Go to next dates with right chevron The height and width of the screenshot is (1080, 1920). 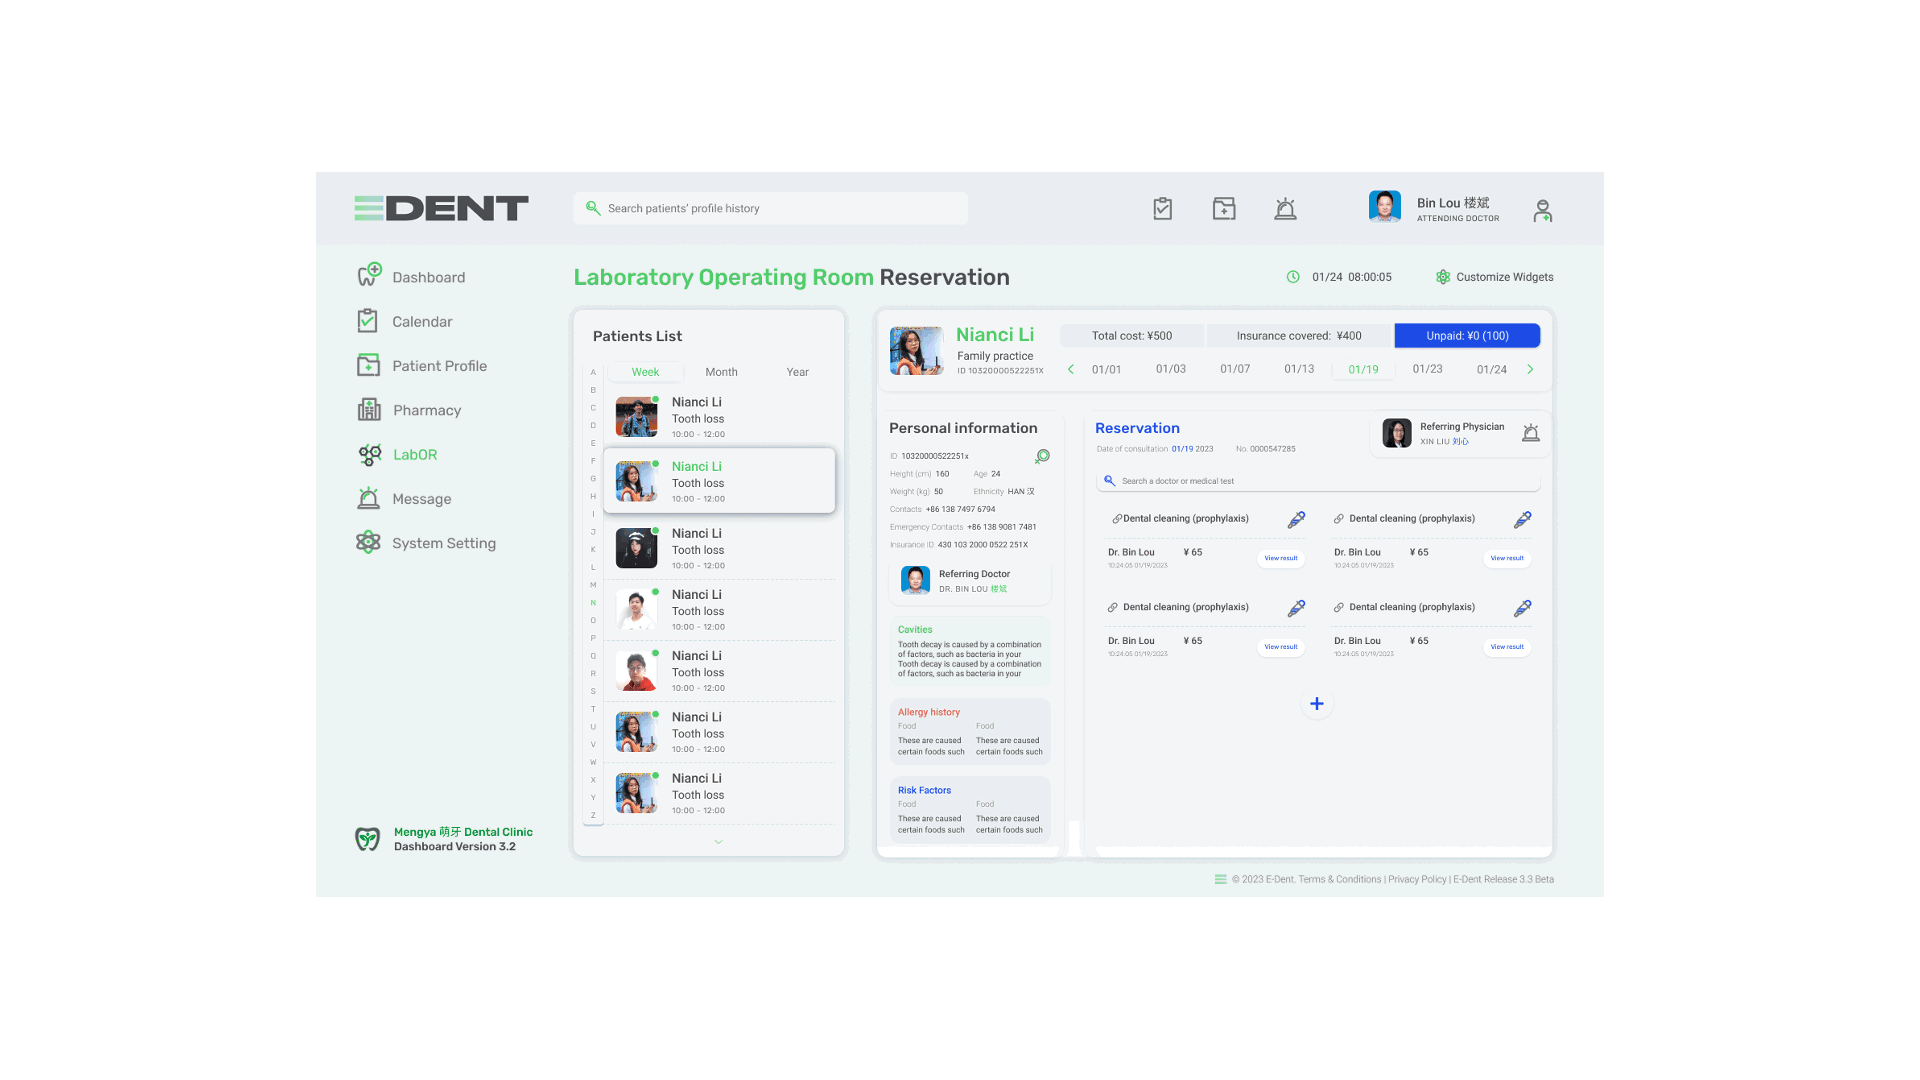tap(1530, 370)
